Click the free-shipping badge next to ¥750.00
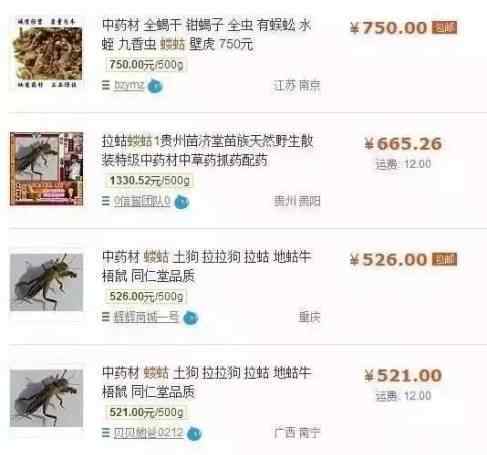The height and width of the screenshot is (455, 487). tap(444, 27)
